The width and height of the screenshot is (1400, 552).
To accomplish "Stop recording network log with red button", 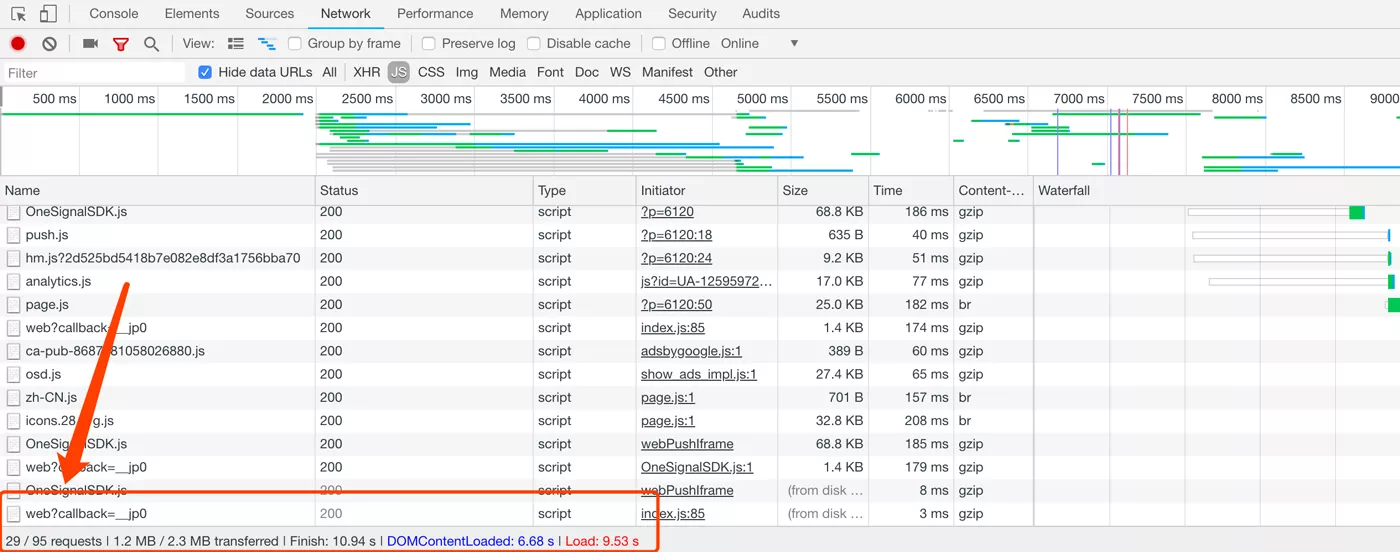I will coord(18,44).
